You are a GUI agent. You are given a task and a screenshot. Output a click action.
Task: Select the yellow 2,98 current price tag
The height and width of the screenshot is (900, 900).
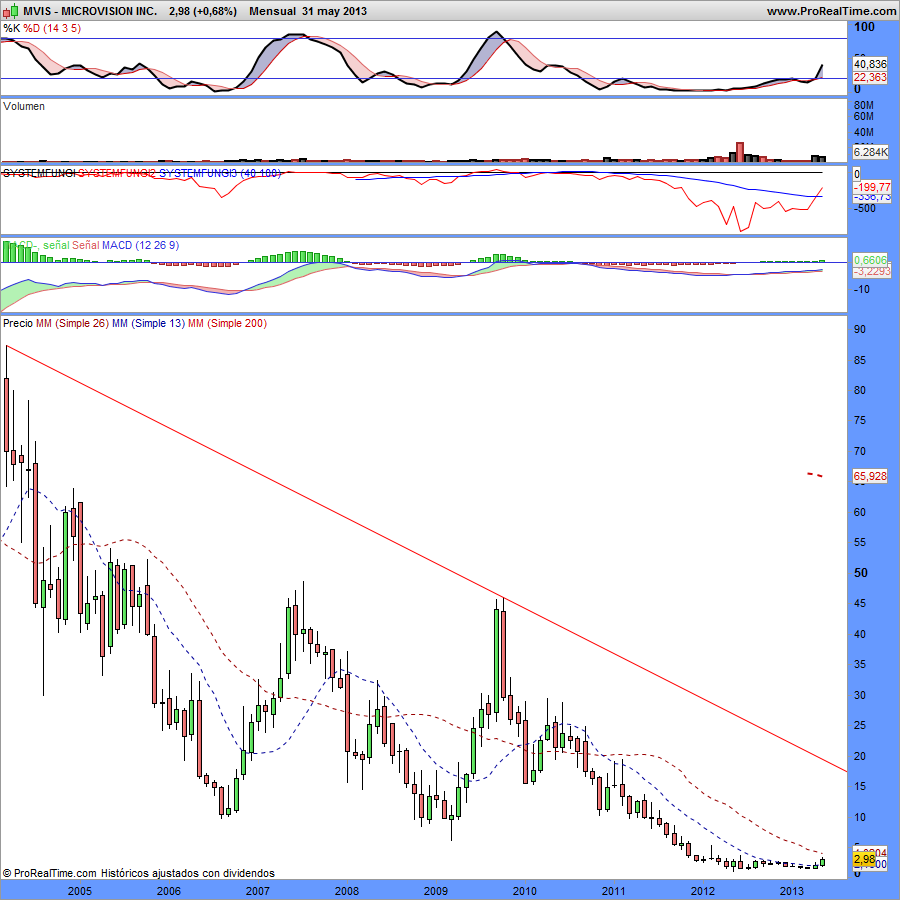tap(864, 859)
